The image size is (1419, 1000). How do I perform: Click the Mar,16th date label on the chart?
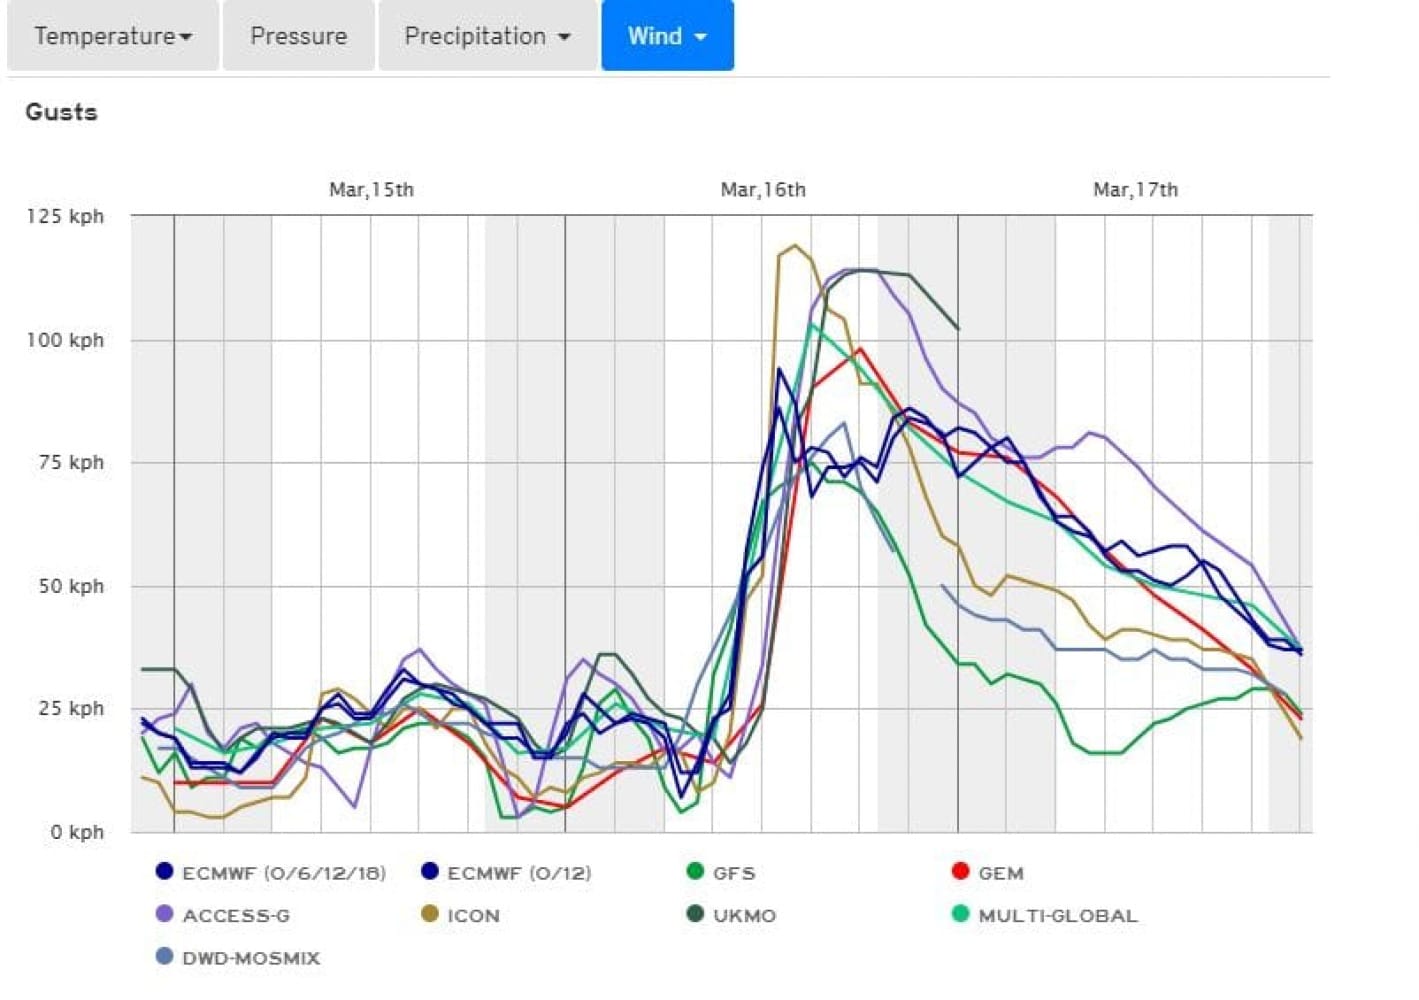click(765, 189)
